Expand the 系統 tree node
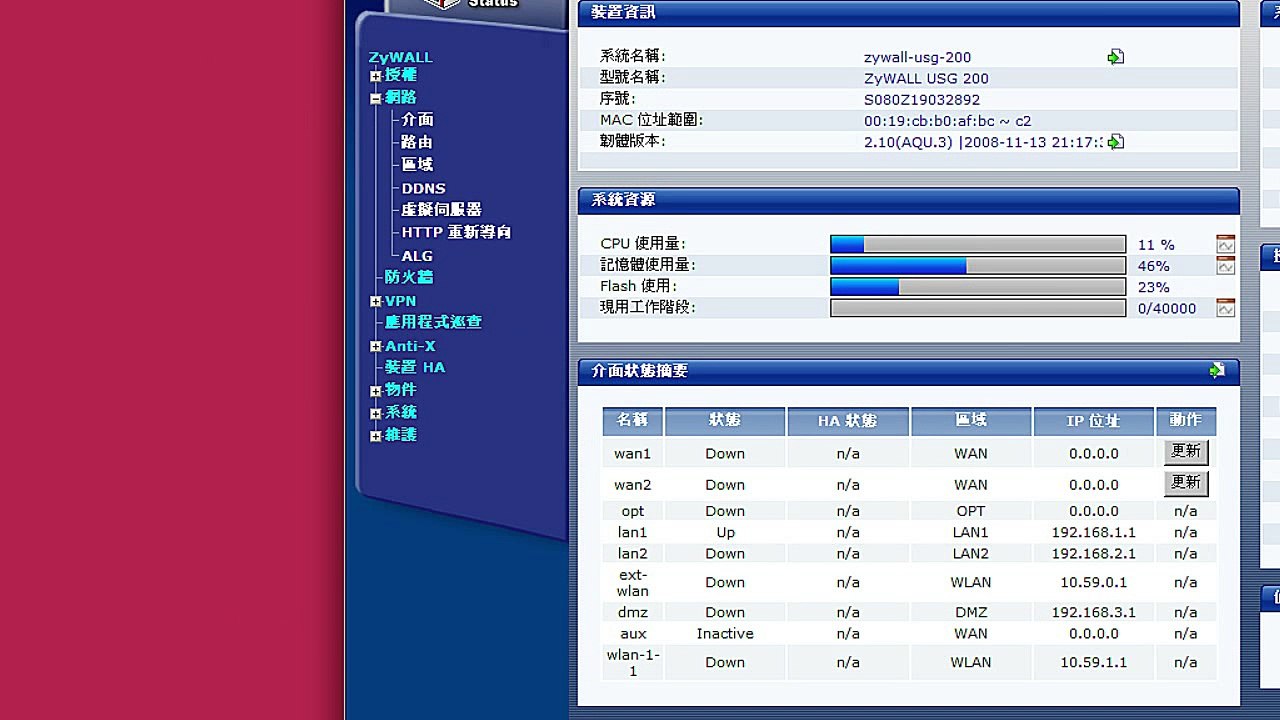 (376, 414)
